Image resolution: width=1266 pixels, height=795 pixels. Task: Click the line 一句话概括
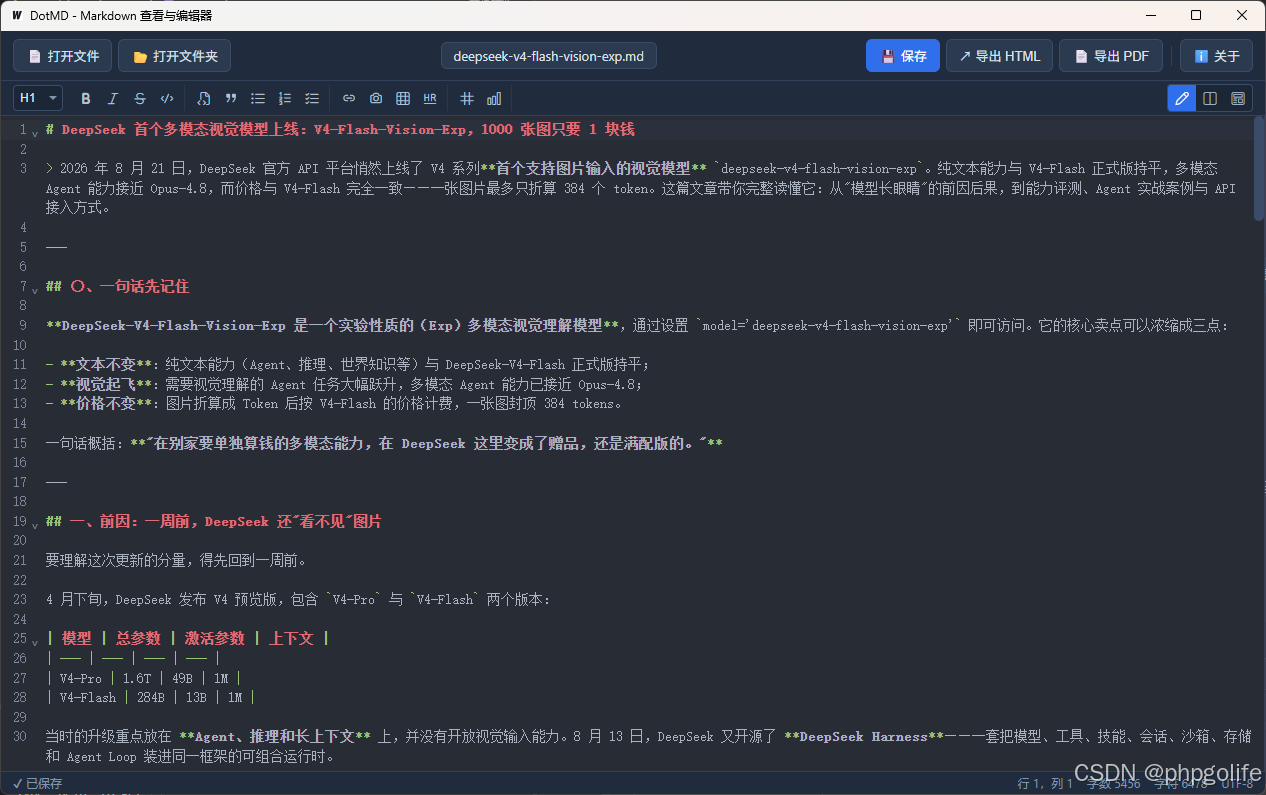(384, 443)
